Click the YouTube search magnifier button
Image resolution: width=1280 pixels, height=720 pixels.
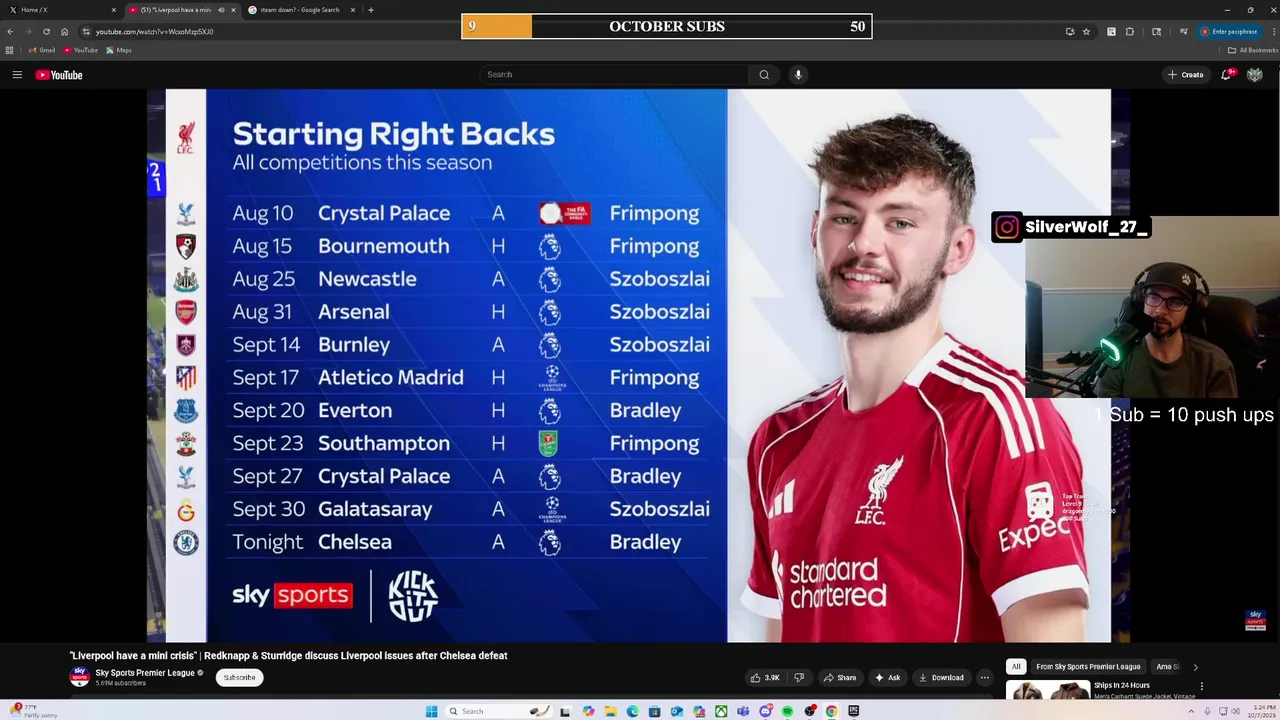(764, 74)
